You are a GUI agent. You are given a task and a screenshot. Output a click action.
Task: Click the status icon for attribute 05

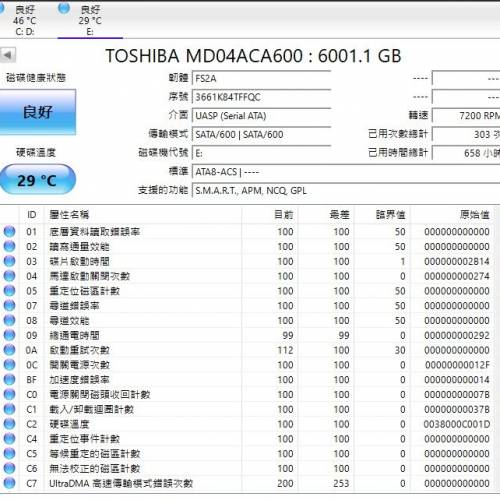point(9,291)
